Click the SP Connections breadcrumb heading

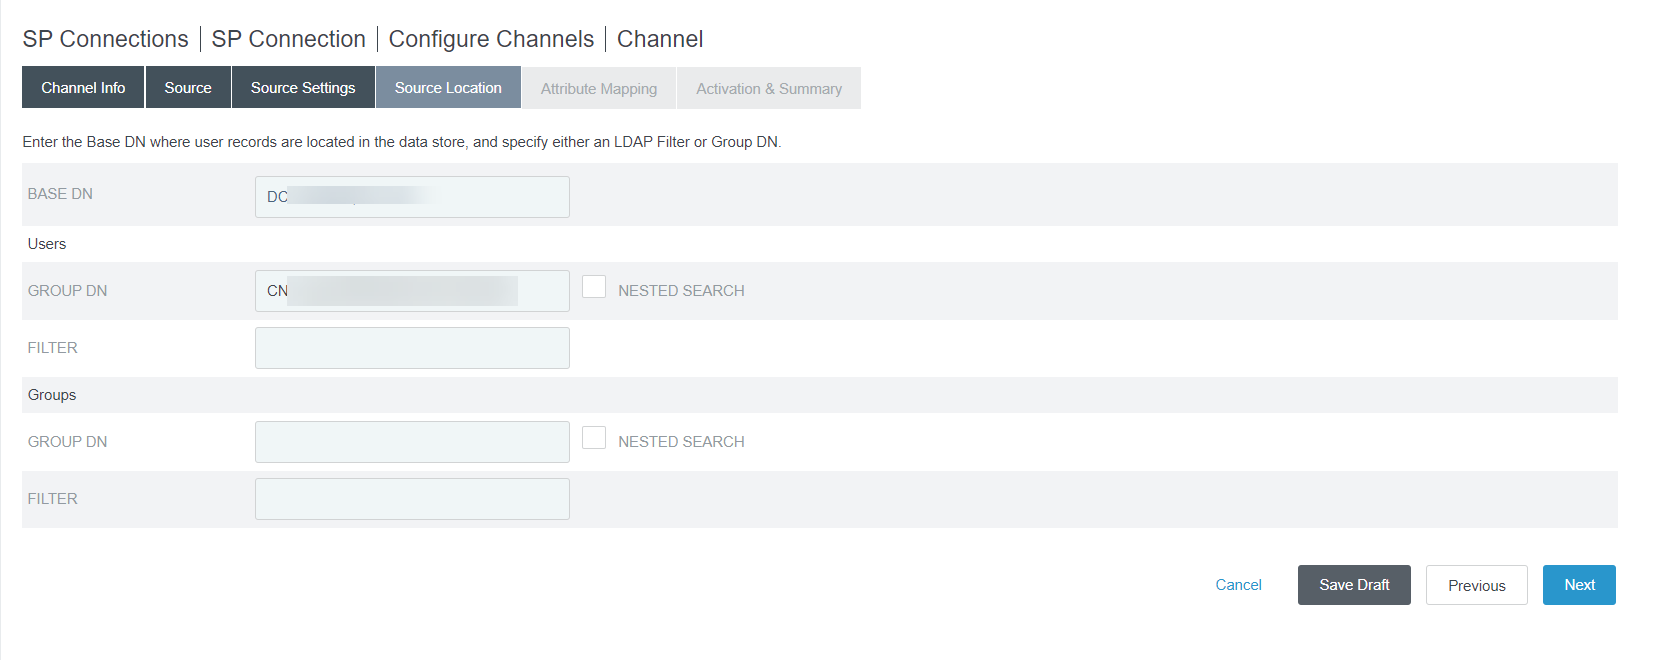click(x=105, y=39)
